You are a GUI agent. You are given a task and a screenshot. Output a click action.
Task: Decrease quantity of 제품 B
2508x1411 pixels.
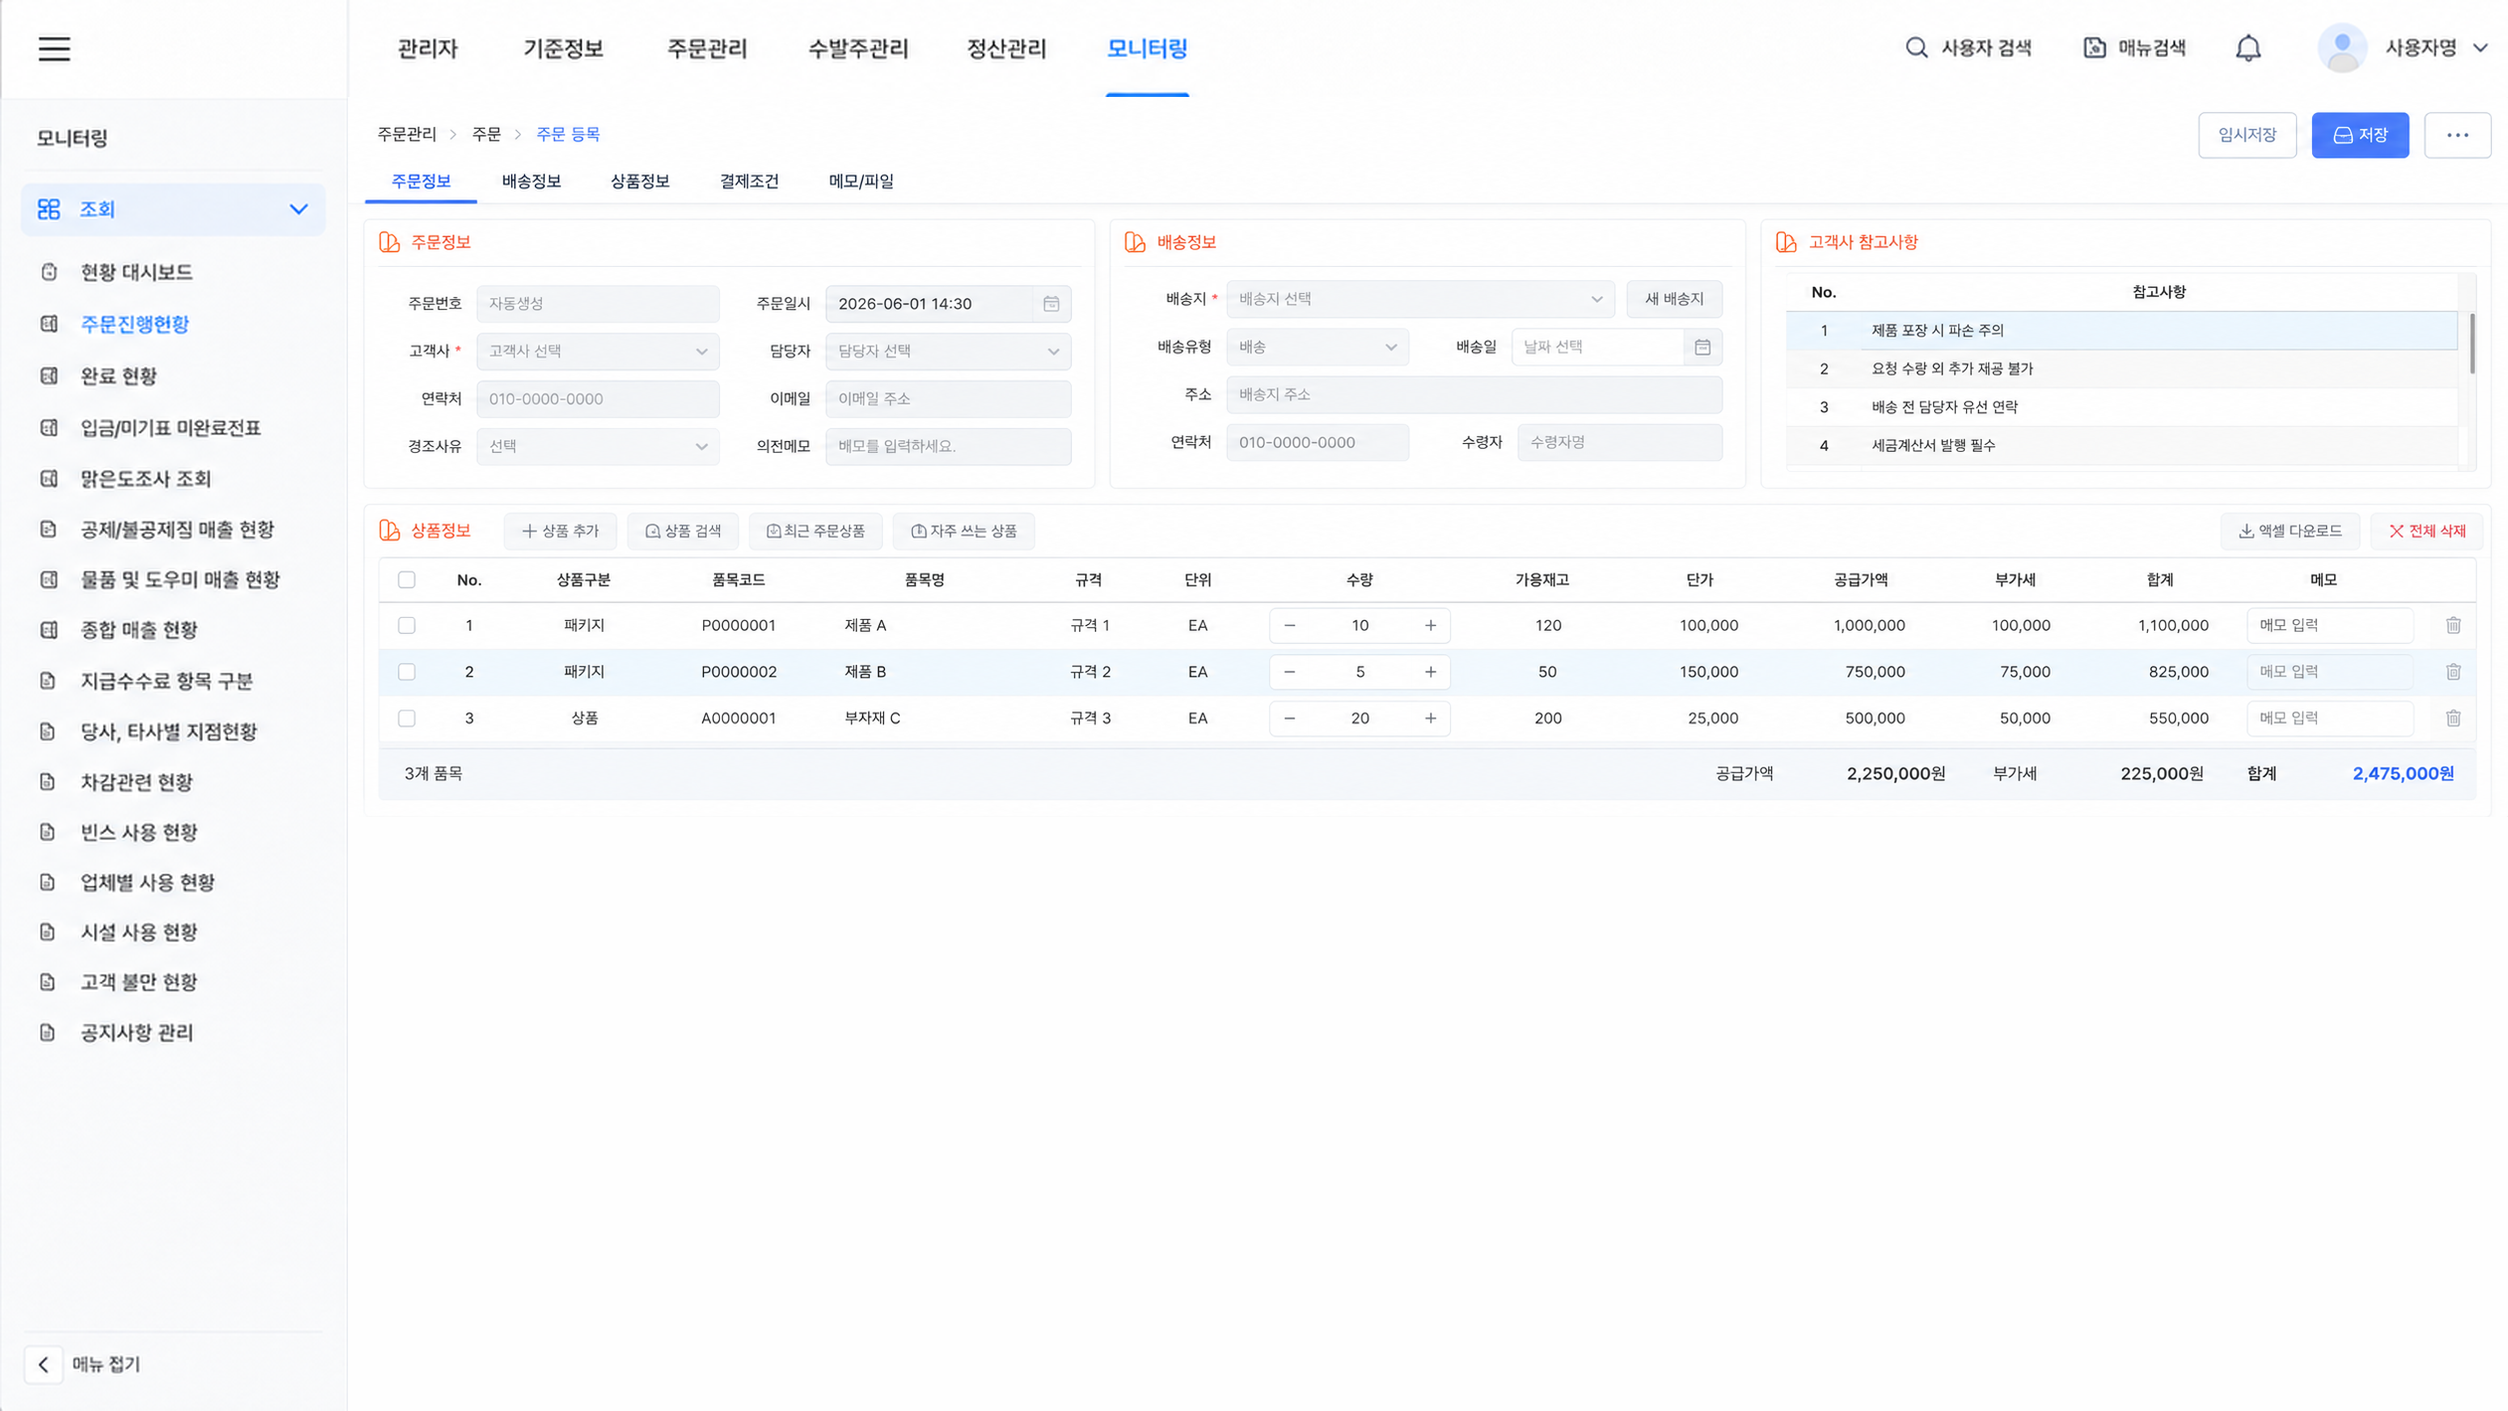(1289, 672)
